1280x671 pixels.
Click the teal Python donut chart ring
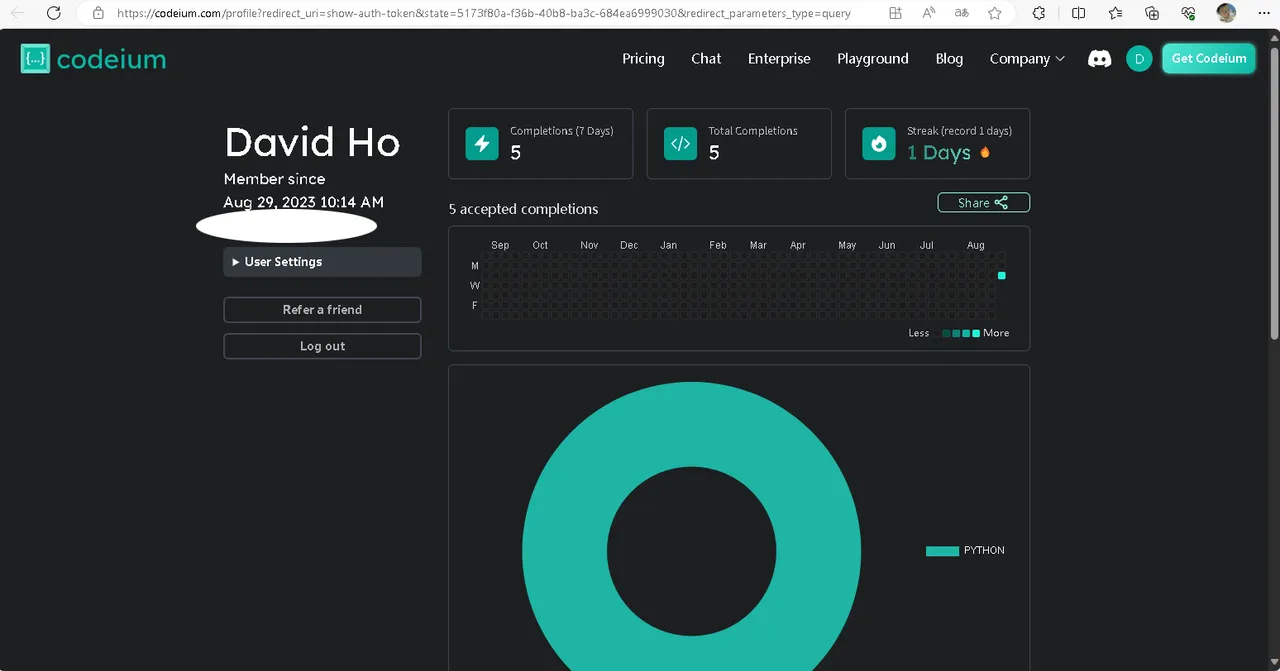point(566,552)
